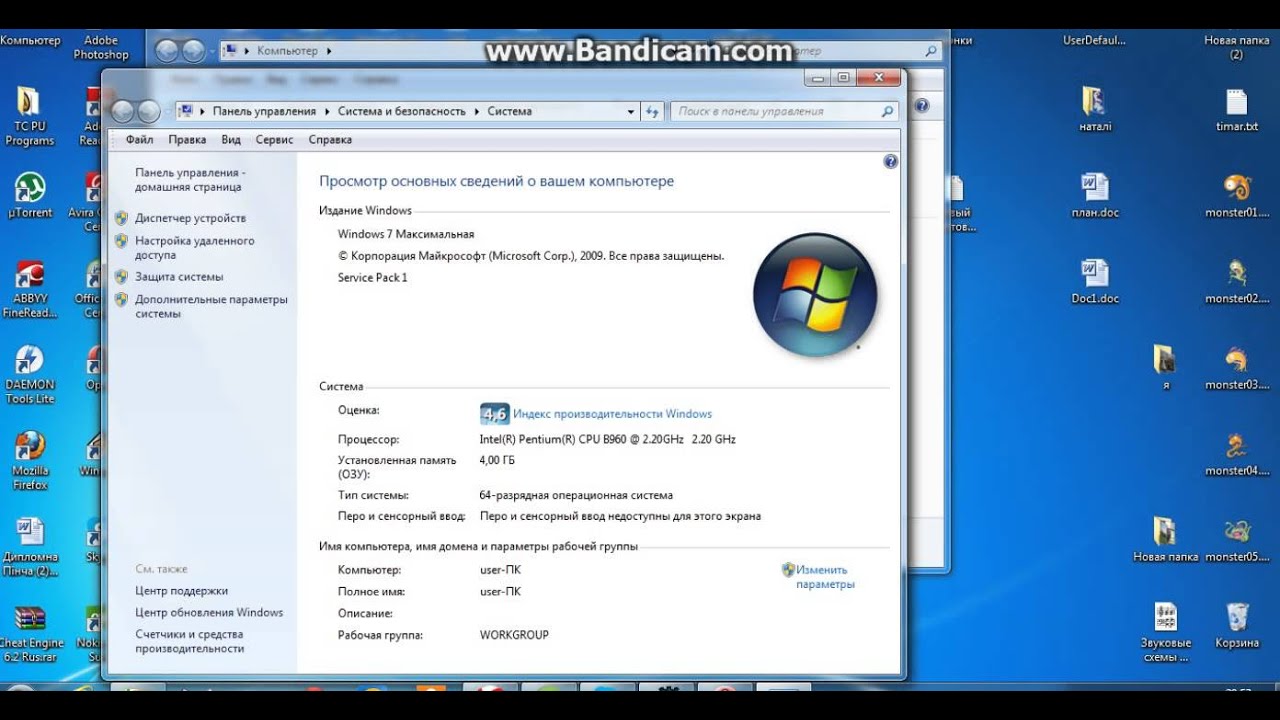Open Центр поддержки link
The height and width of the screenshot is (720, 1280).
pos(181,591)
